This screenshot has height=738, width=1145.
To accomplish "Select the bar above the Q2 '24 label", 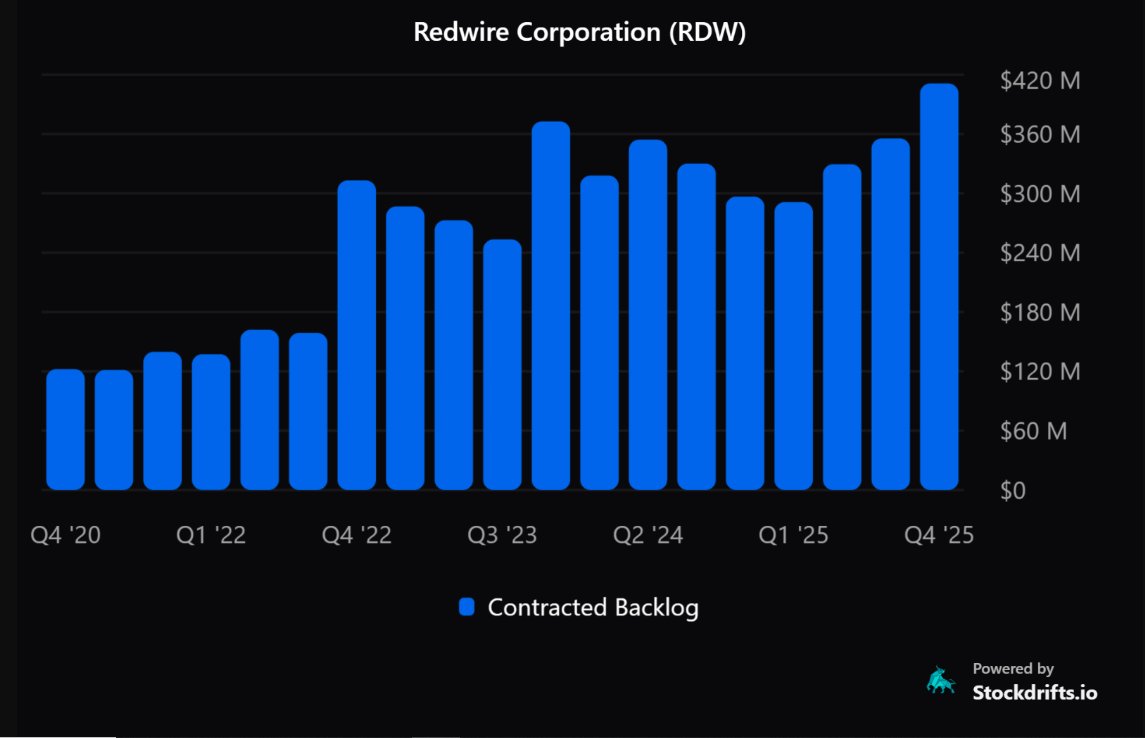I will [648, 315].
